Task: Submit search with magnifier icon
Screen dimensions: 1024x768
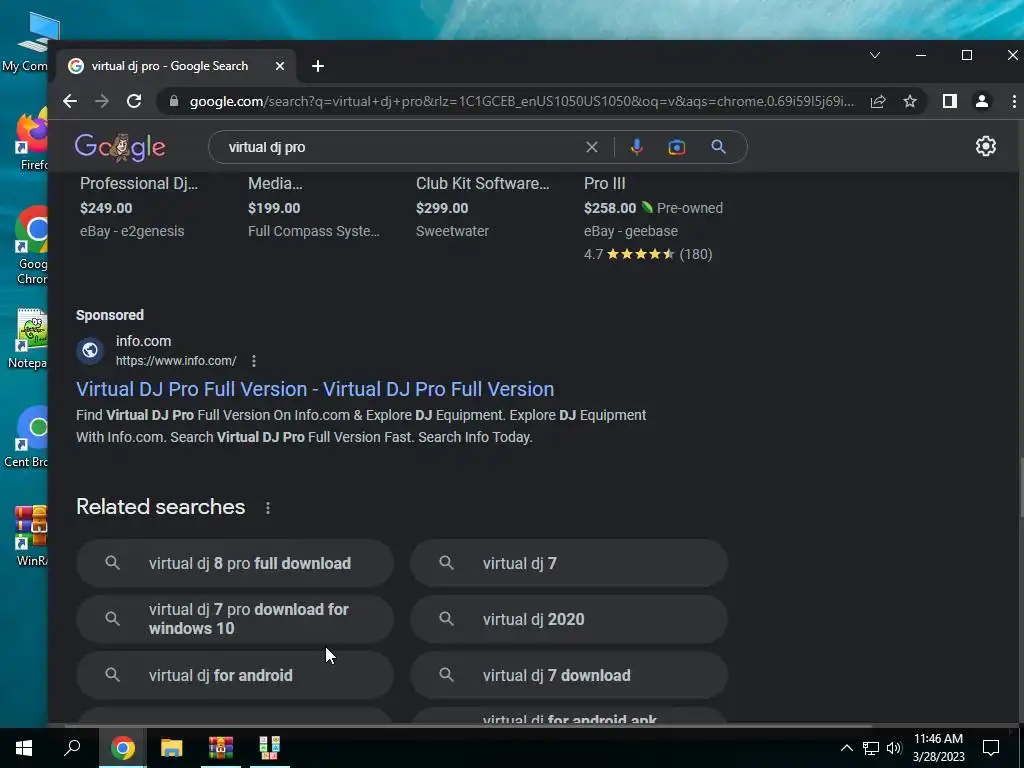Action: [718, 147]
